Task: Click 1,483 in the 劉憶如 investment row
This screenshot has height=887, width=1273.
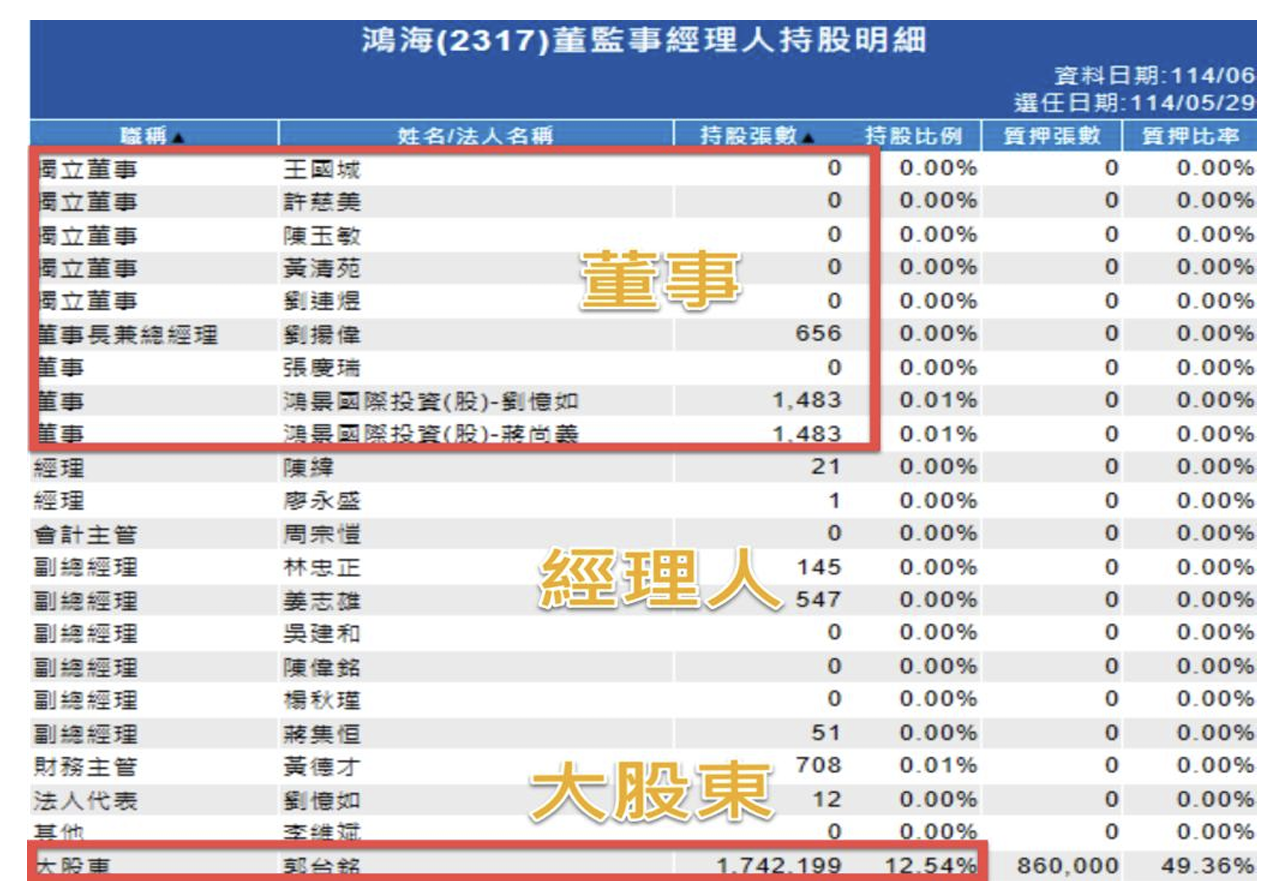Action: click(x=806, y=401)
